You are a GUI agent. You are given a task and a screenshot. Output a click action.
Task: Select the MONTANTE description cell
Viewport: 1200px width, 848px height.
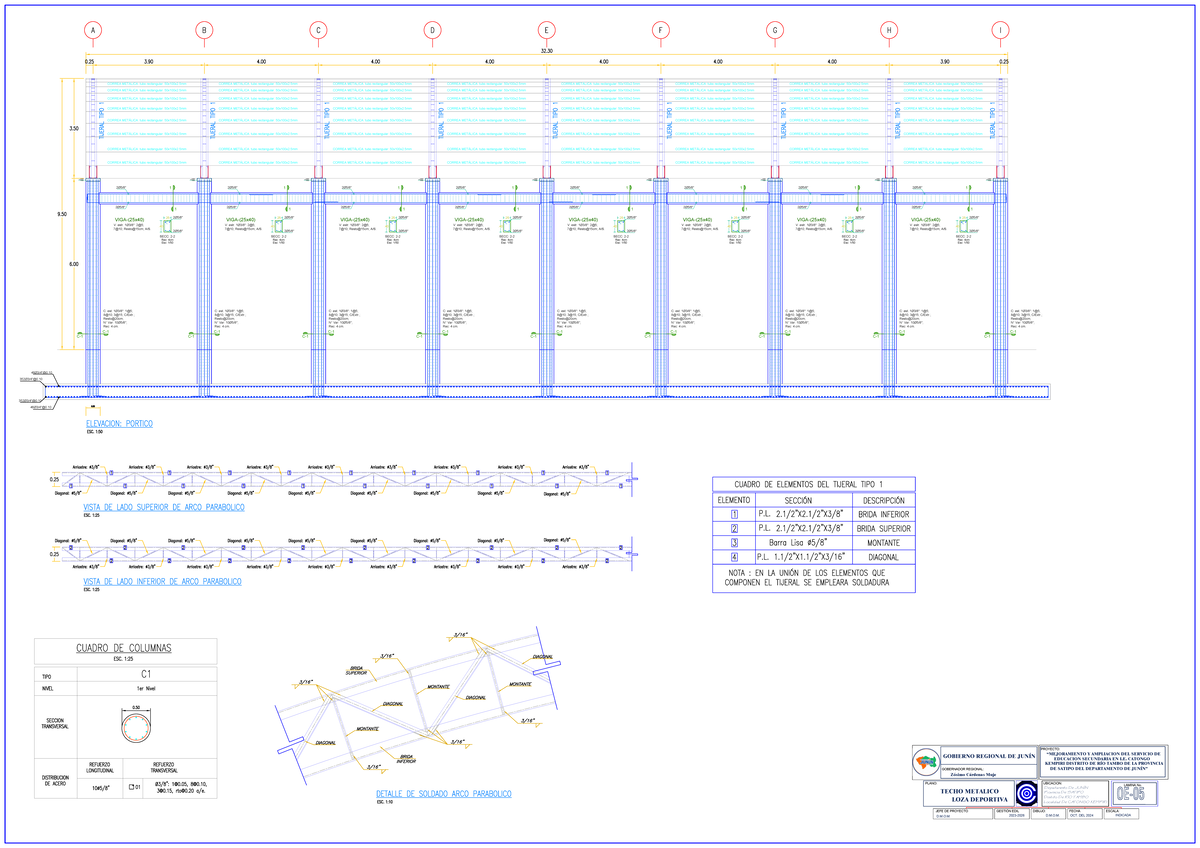coord(883,542)
